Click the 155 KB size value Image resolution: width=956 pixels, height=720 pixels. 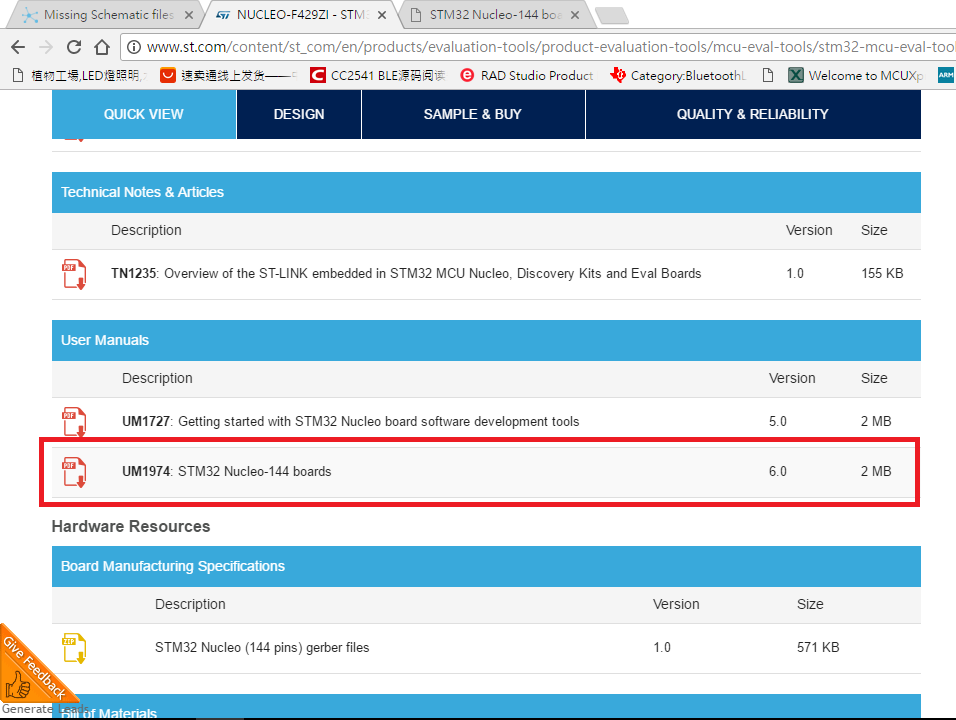pyautogui.click(x=882, y=274)
